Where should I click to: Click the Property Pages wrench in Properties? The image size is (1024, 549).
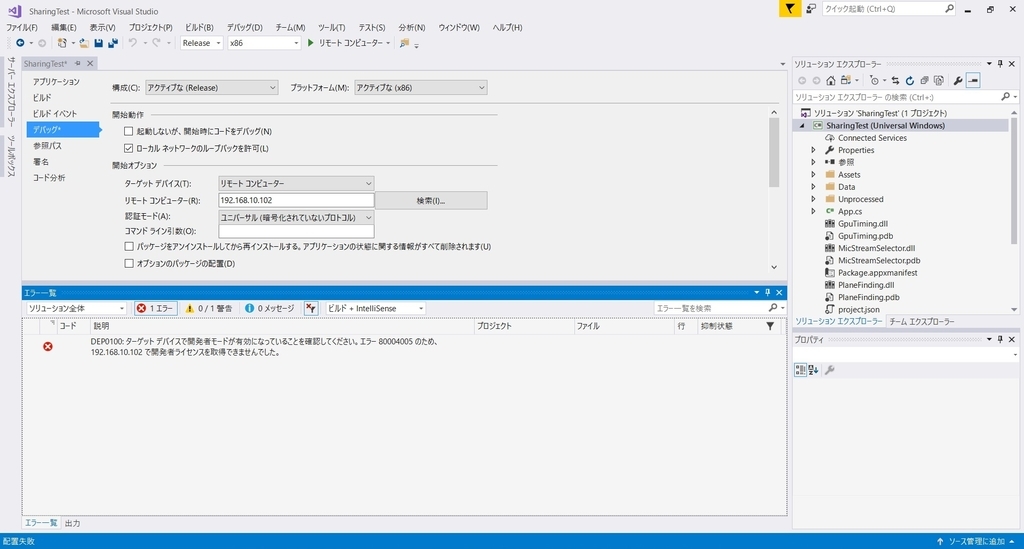pos(829,370)
